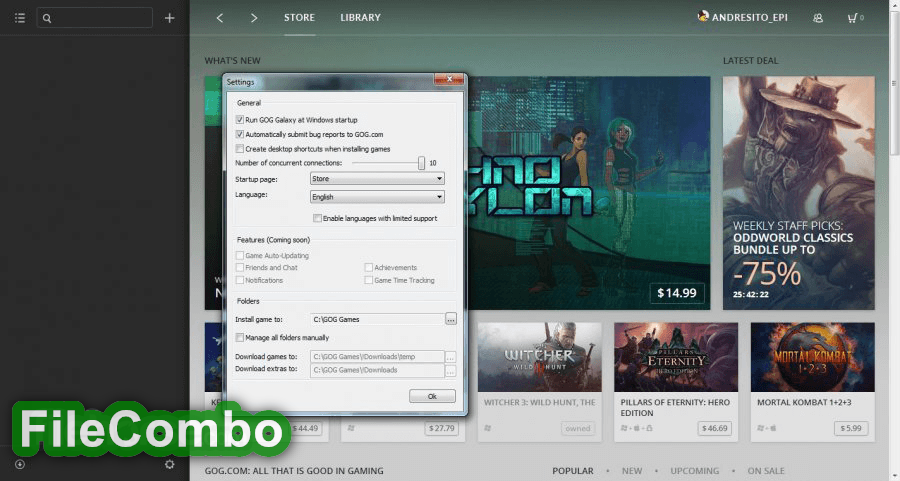This screenshot has width=900, height=481.
Task: Click the owned label for Witcher 3
Action: click(577, 428)
